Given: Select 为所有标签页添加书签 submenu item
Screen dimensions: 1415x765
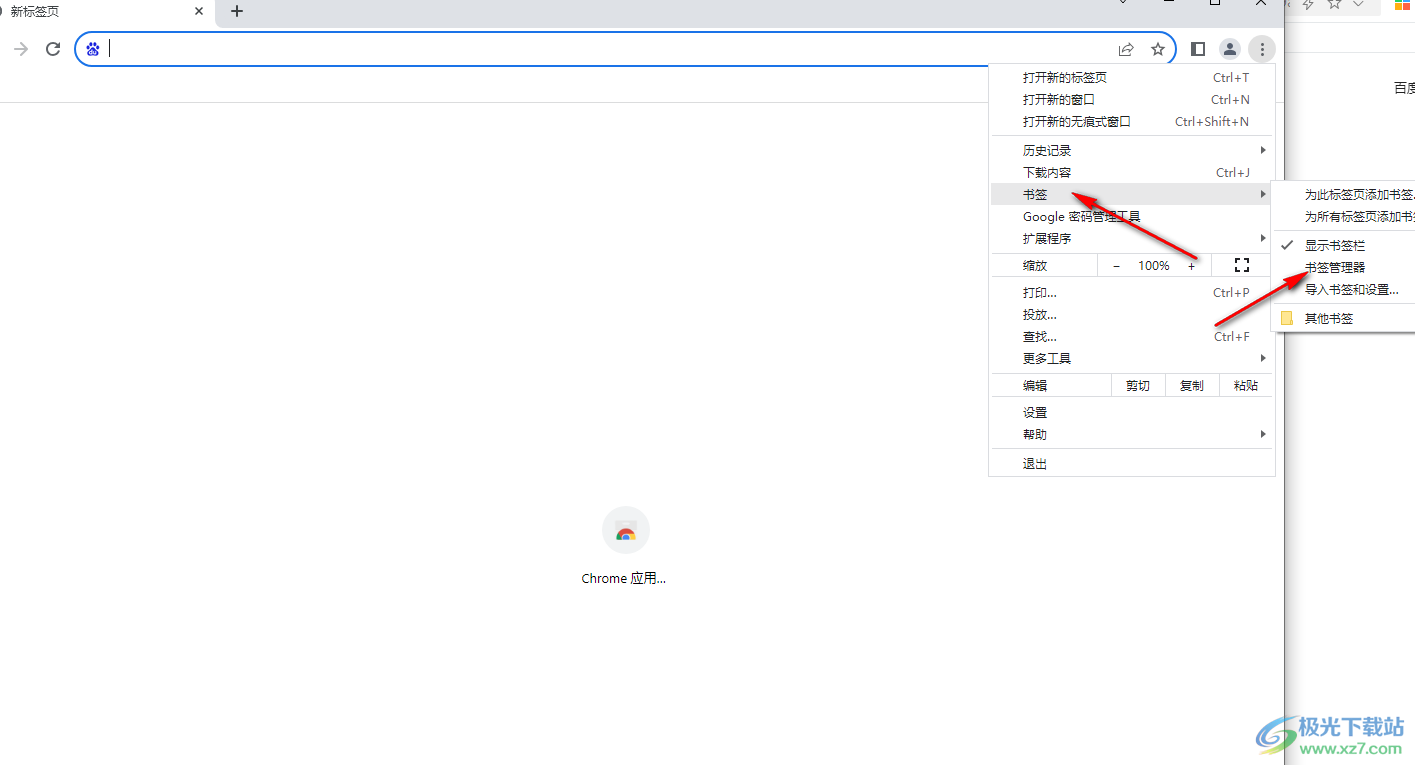Looking at the screenshot, I should point(1343,216).
